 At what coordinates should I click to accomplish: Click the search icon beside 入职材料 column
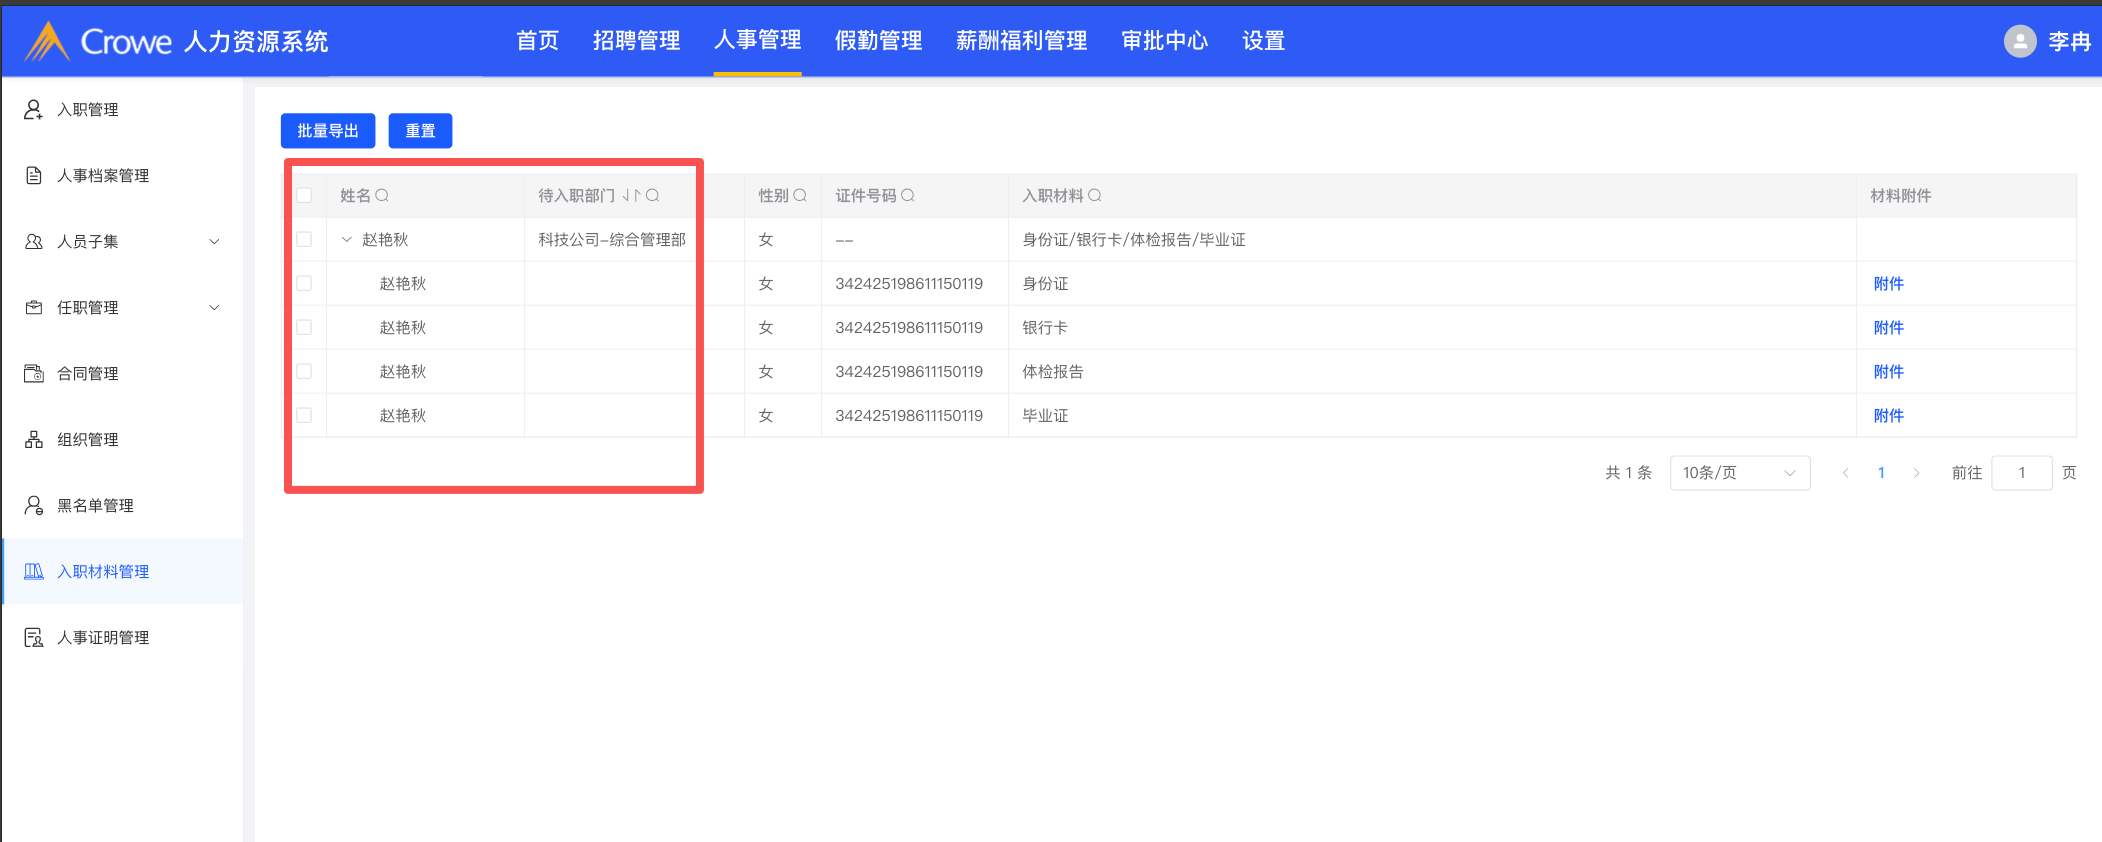tap(1095, 196)
